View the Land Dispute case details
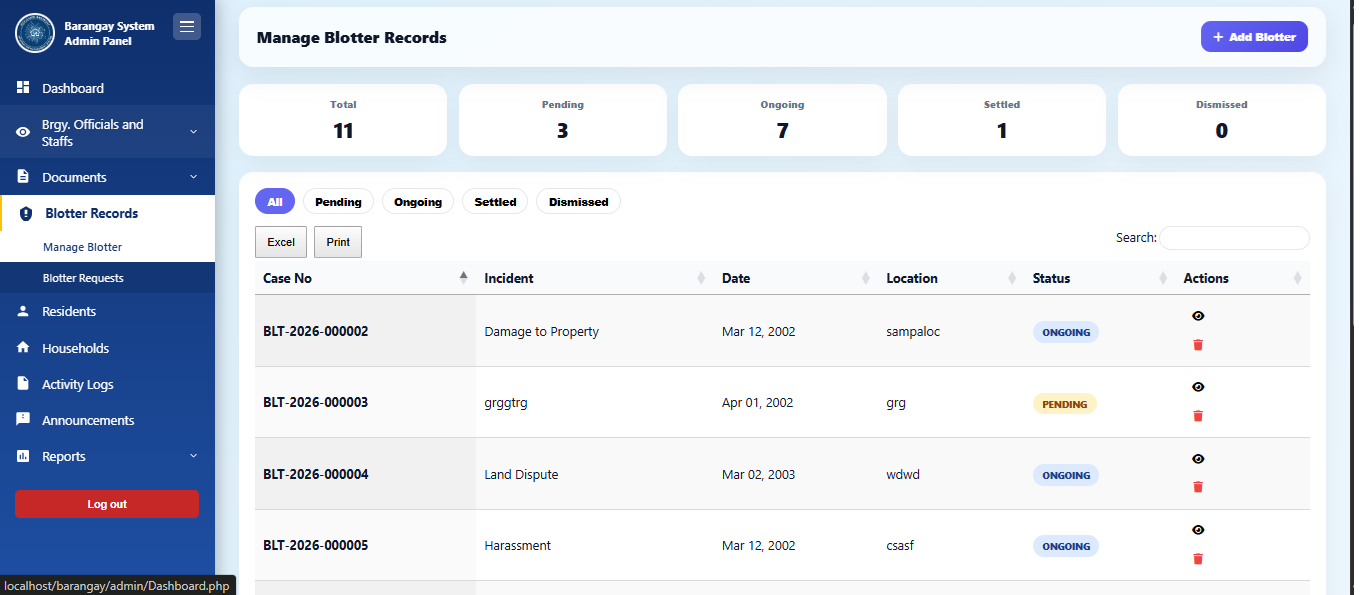The width and height of the screenshot is (1360, 595). pyautogui.click(x=1198, y=459)
